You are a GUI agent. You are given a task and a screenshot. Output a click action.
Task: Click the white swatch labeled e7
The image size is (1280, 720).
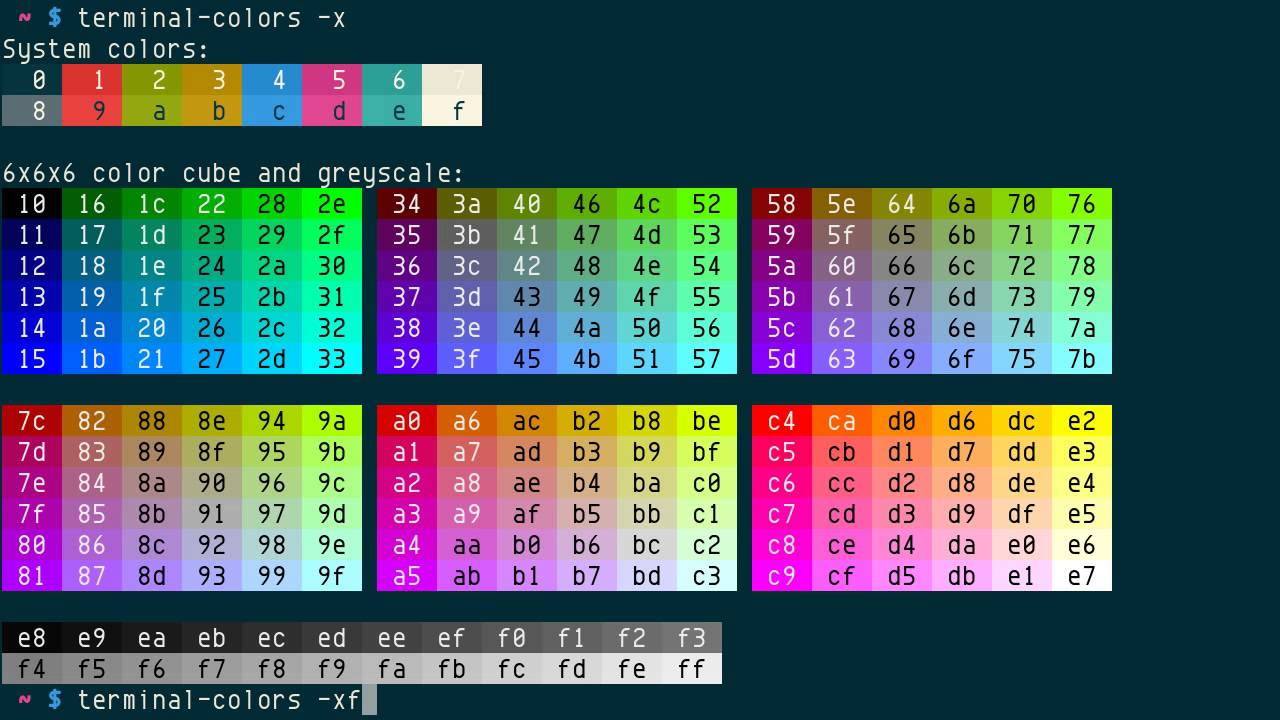coord(1081,576)
